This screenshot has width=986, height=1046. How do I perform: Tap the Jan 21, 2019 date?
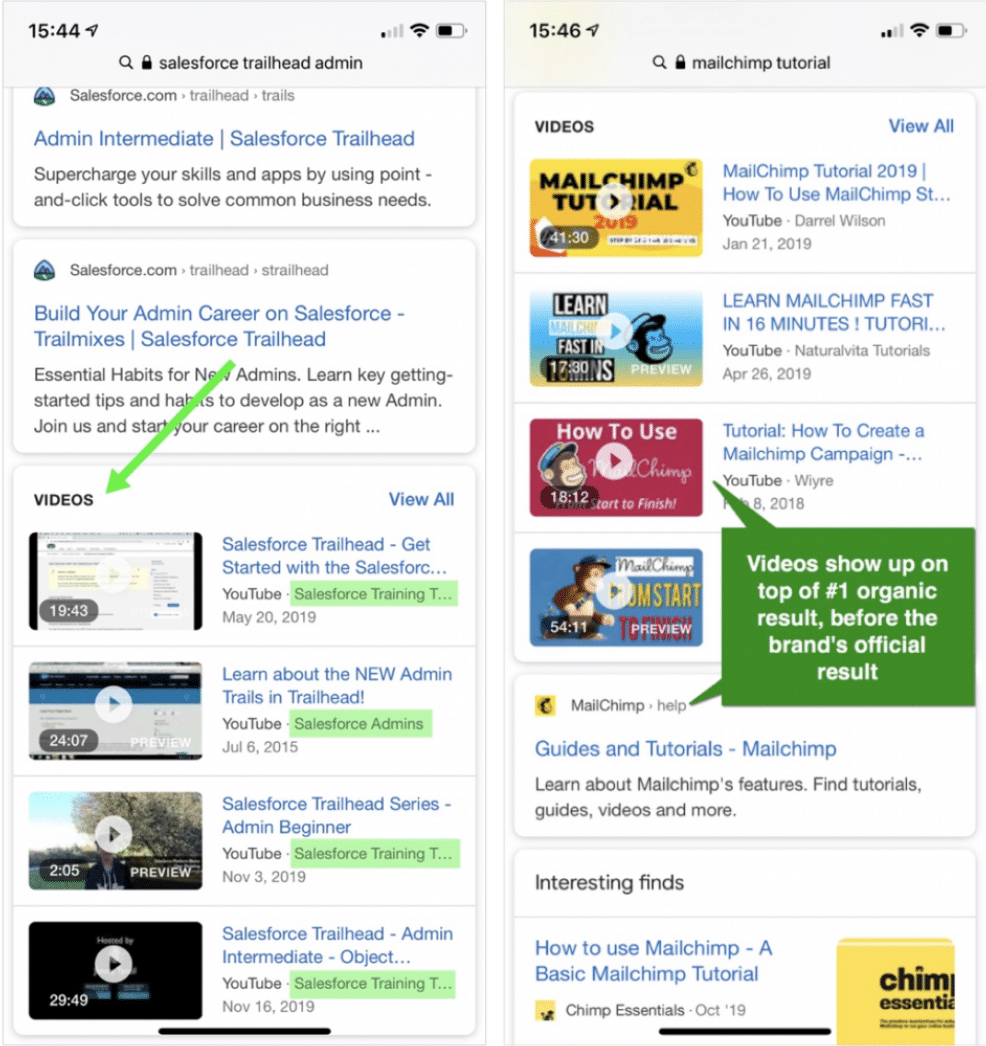(767, 244)
